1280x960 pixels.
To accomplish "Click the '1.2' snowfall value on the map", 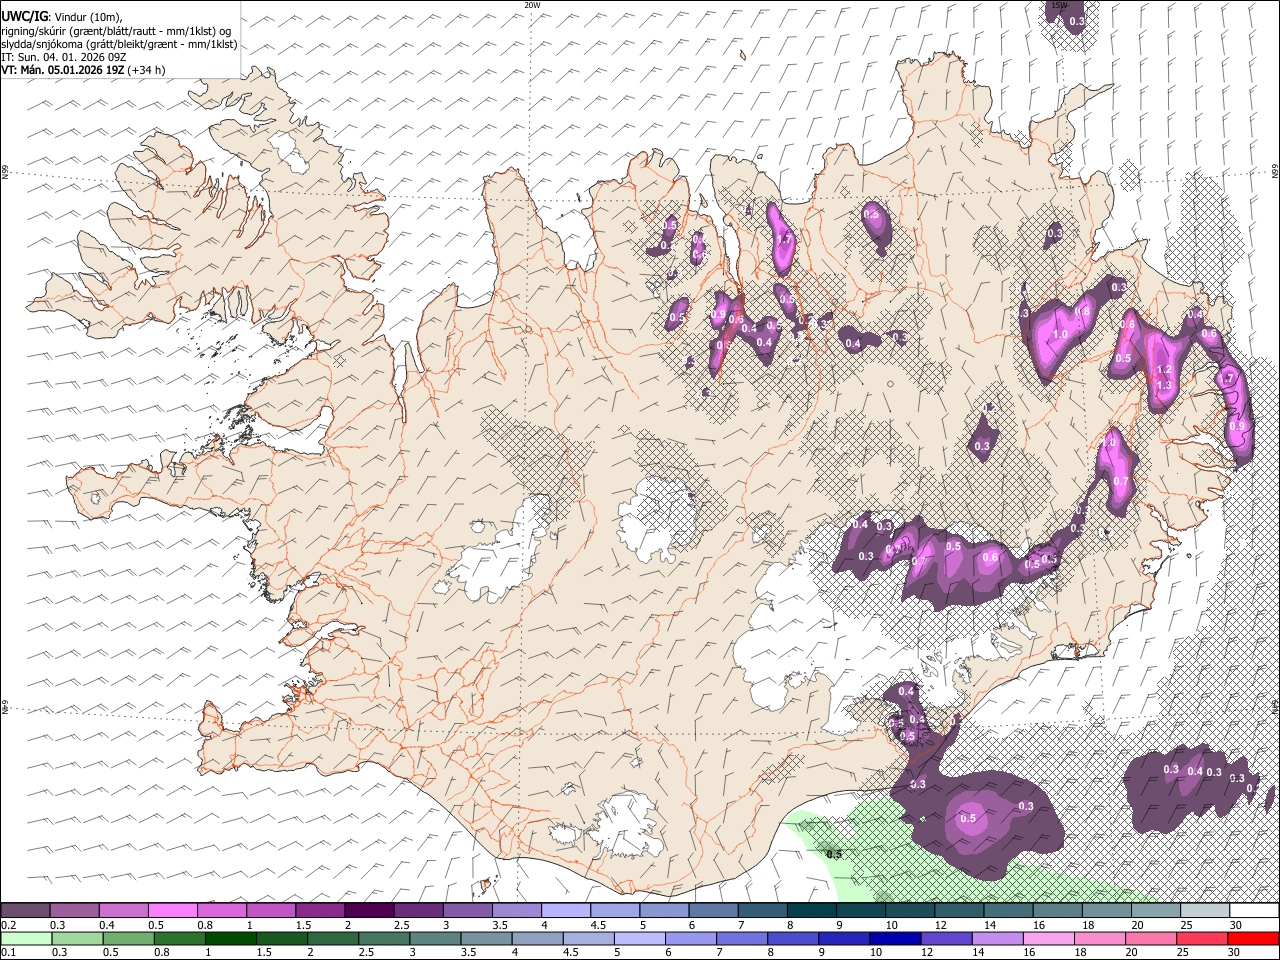I will click(1163, 370).
